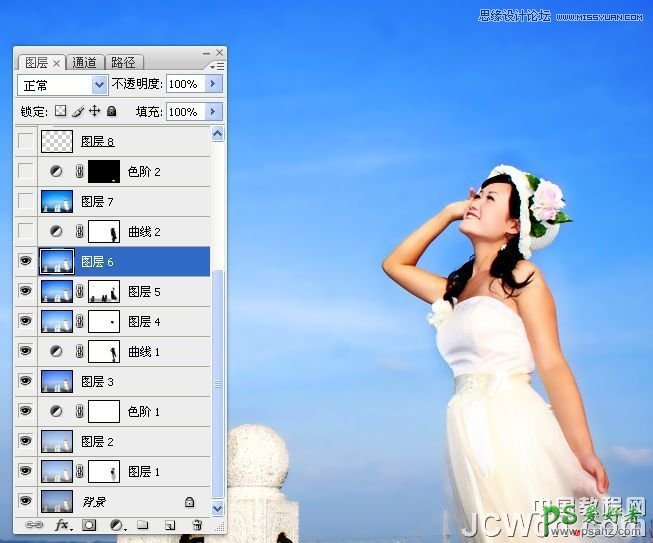The height and width of the screenshot is (543, 653).
Task: Open the 不透明度 opacity slider arrow
Action: point(213,85)
